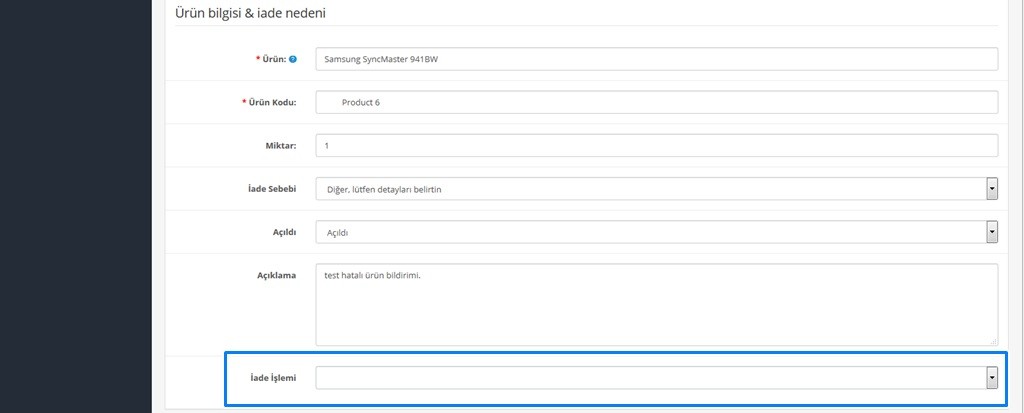Click into the Miktar quantity field
The image size is (1024, 413).
pyautogui.click(x=655, y=145)
